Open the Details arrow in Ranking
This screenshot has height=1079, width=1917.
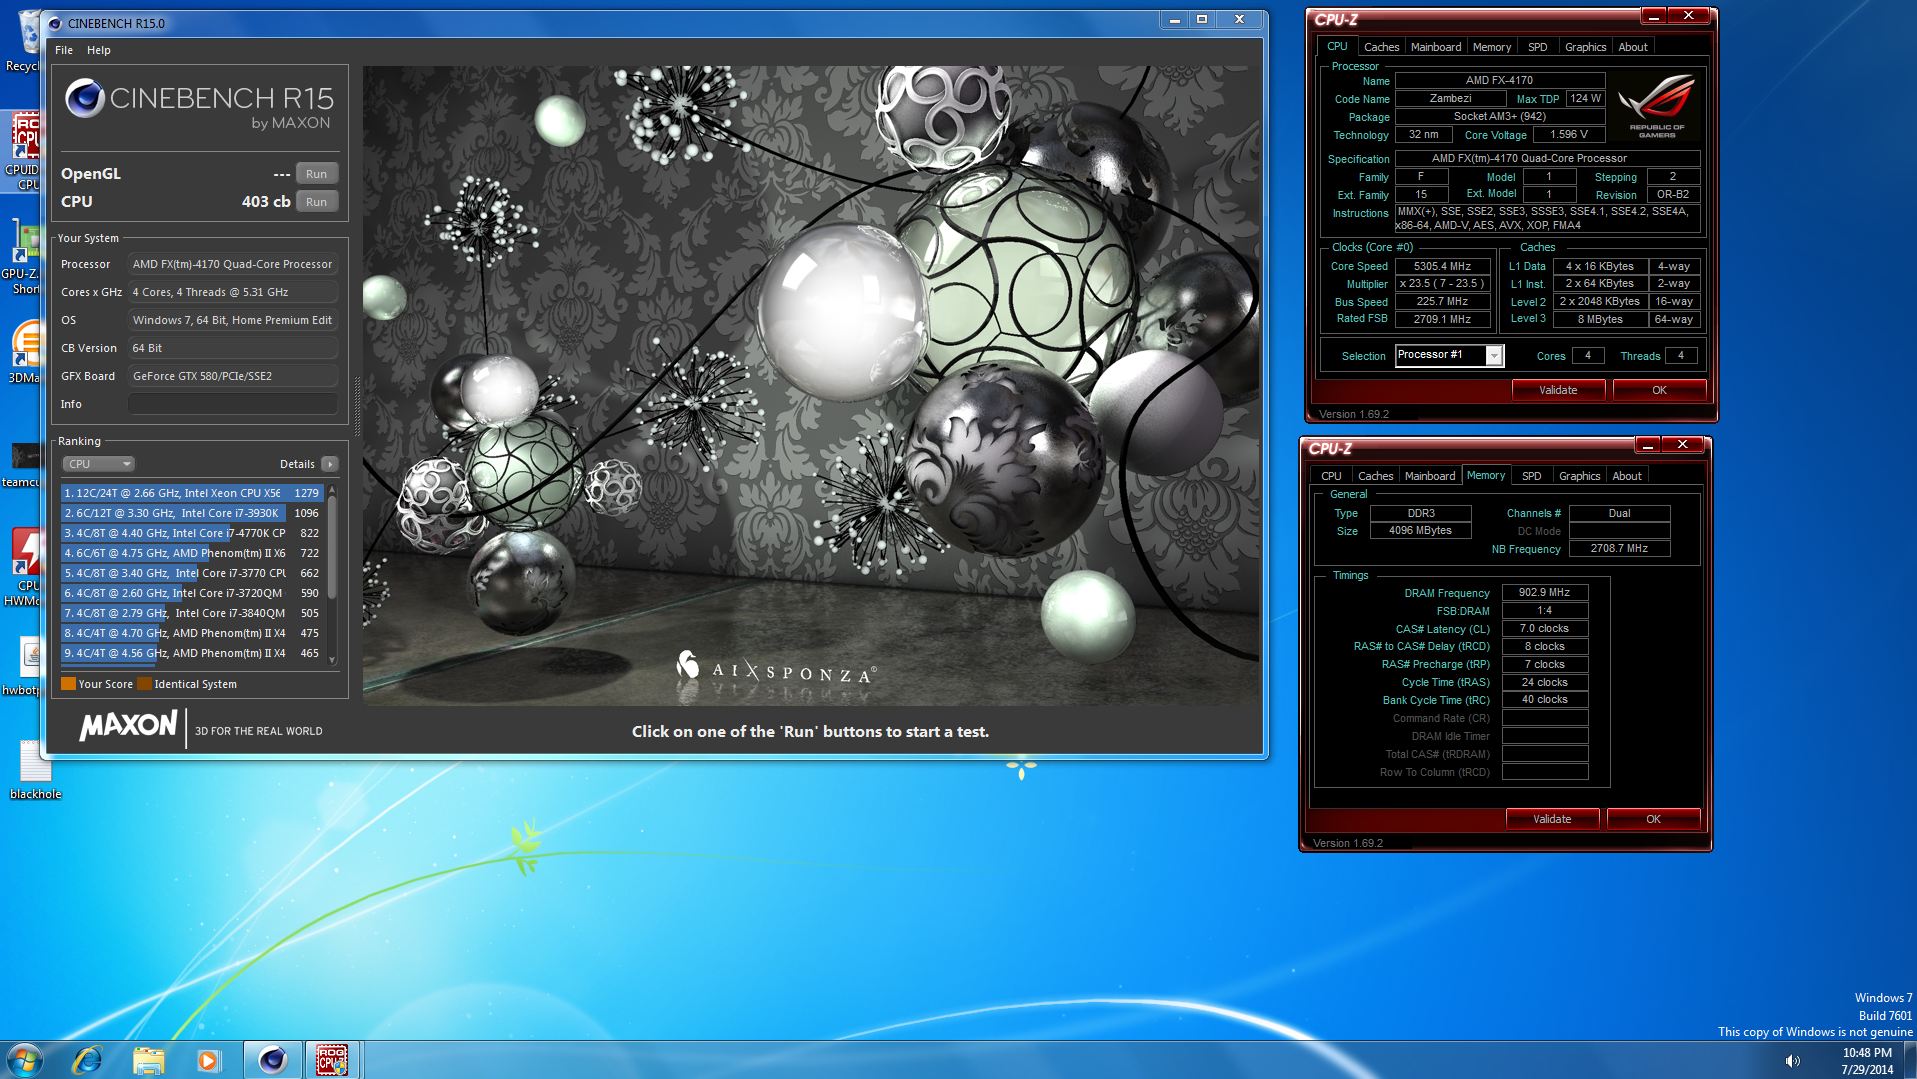pos(330,464)
